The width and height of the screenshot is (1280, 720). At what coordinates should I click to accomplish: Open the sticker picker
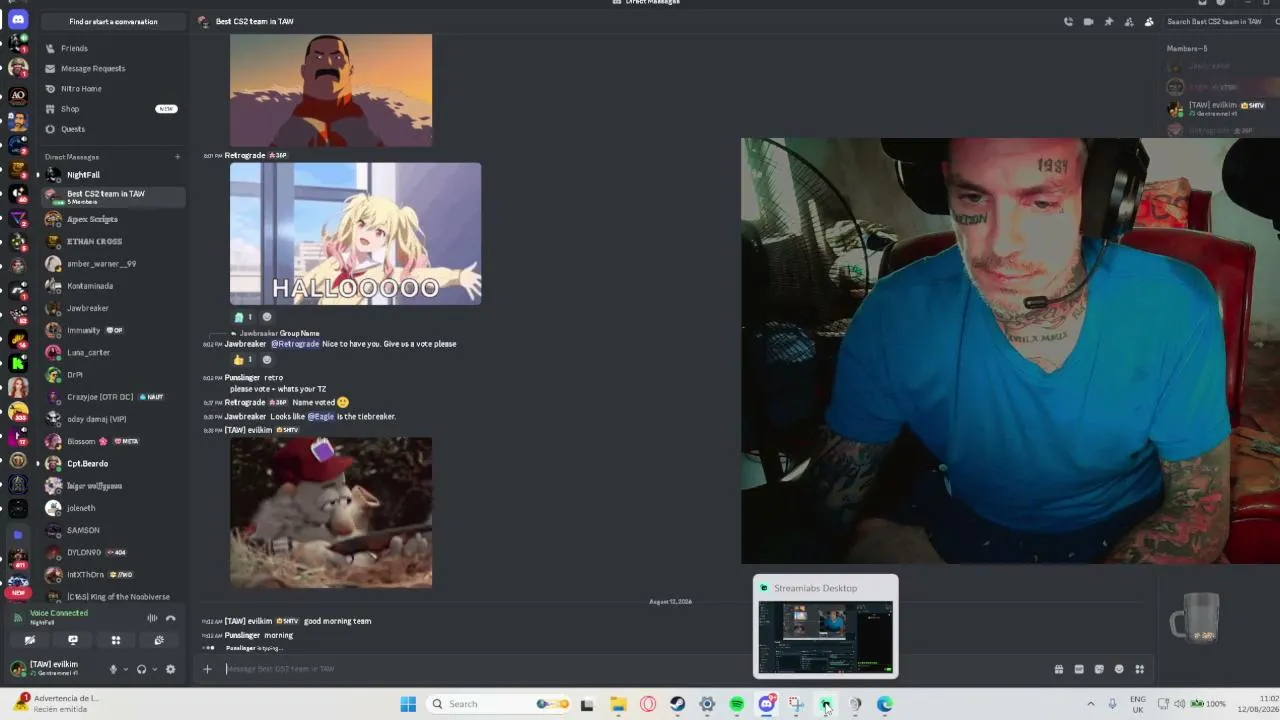point(1099,669)
